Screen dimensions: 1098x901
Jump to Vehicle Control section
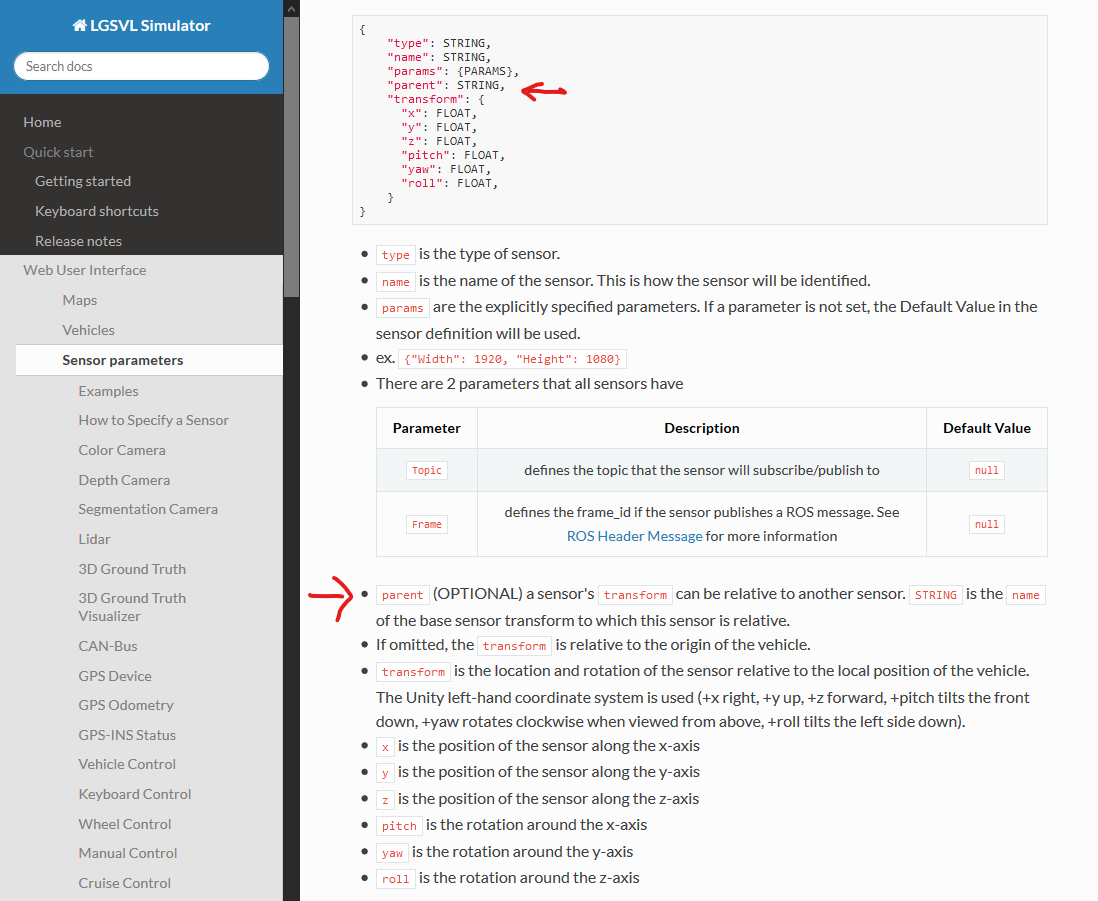click(127, 764)
